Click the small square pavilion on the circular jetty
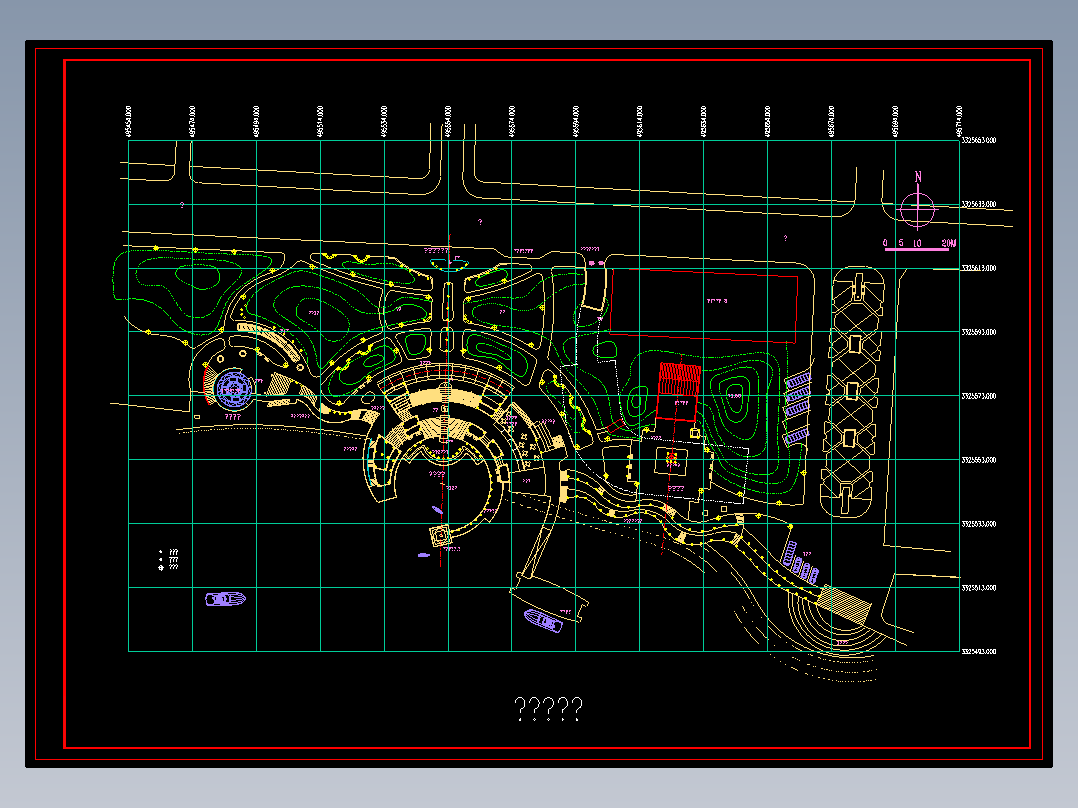Screen dimensions: 1078x808 coord(440,534)
